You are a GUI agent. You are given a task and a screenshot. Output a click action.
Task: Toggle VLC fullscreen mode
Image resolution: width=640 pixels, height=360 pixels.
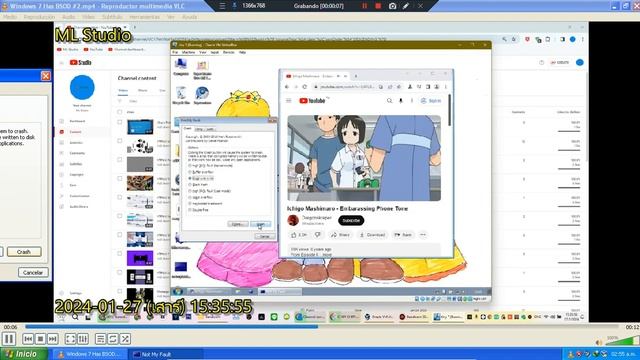[x=70, y=339]
